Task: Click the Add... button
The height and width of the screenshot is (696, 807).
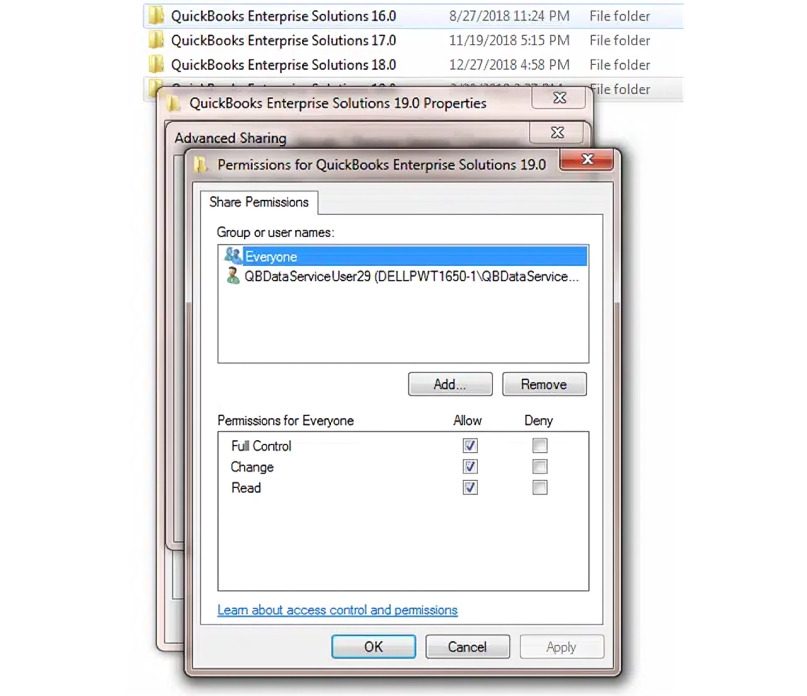Action: pyautogui.click(x=450, y=385)
